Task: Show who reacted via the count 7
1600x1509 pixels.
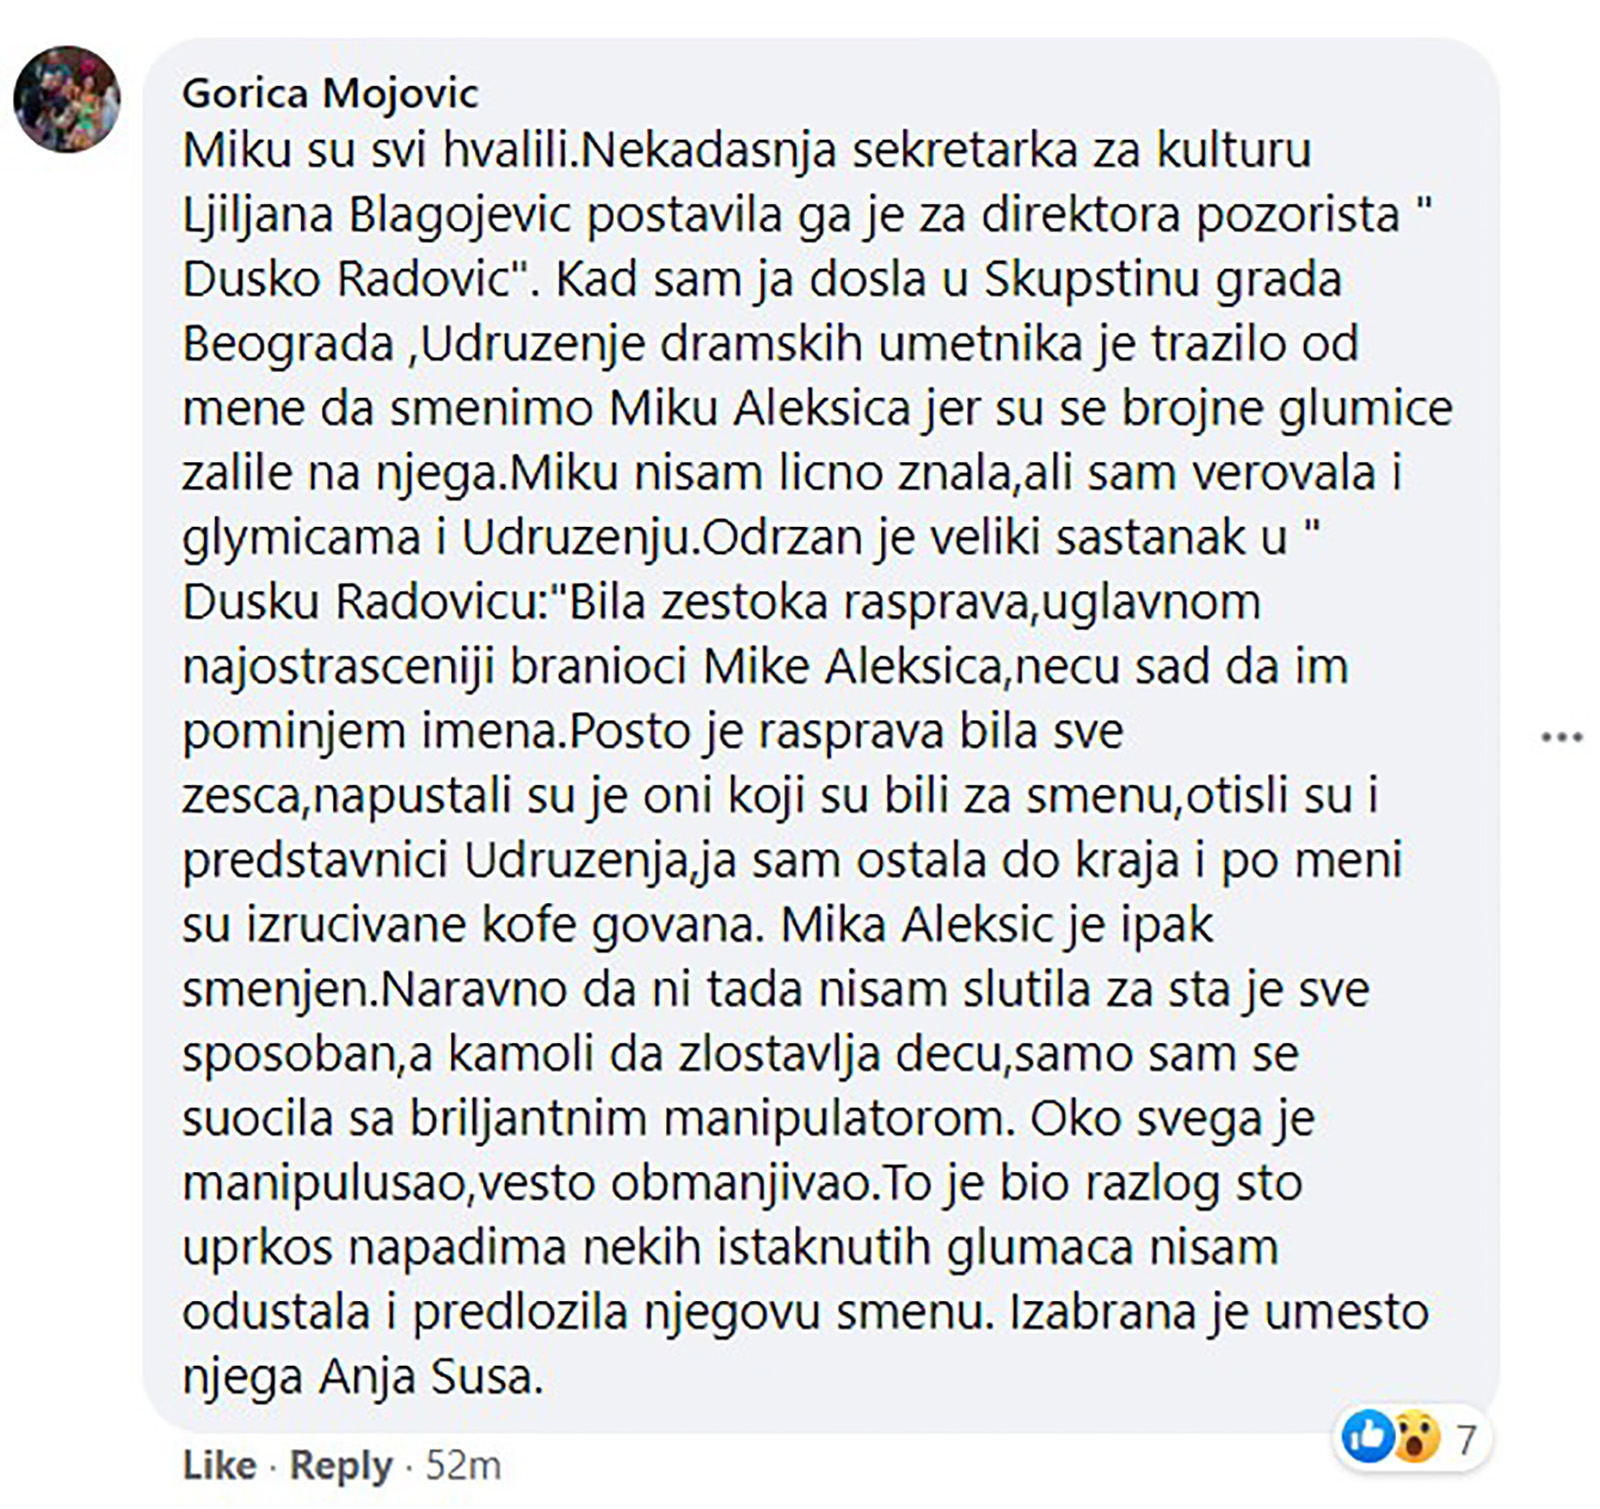Action: coord(1465,1439)
